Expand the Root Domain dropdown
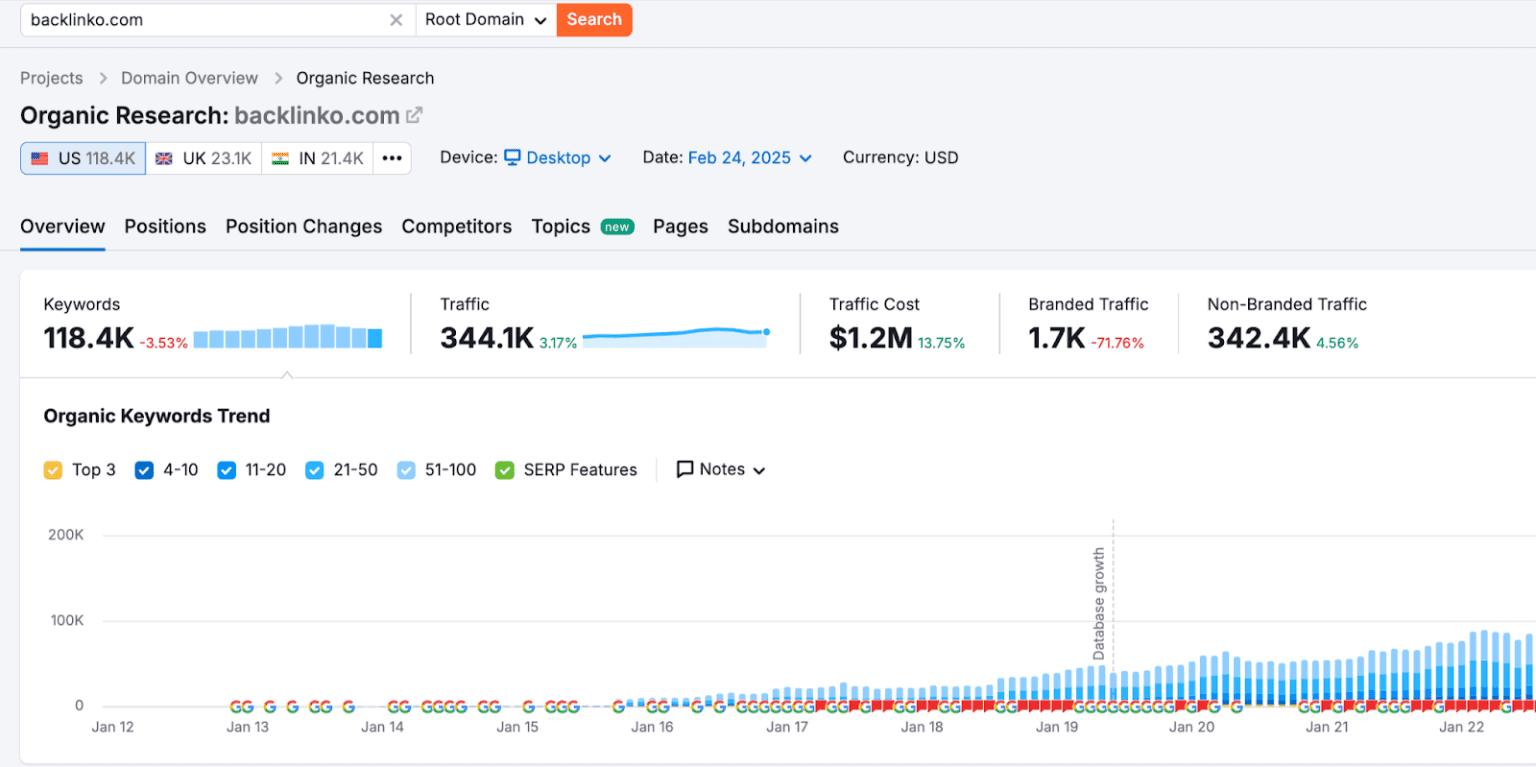Image resolution: width=1536 pixels, height=767 pixels. (x=486, y=20)
